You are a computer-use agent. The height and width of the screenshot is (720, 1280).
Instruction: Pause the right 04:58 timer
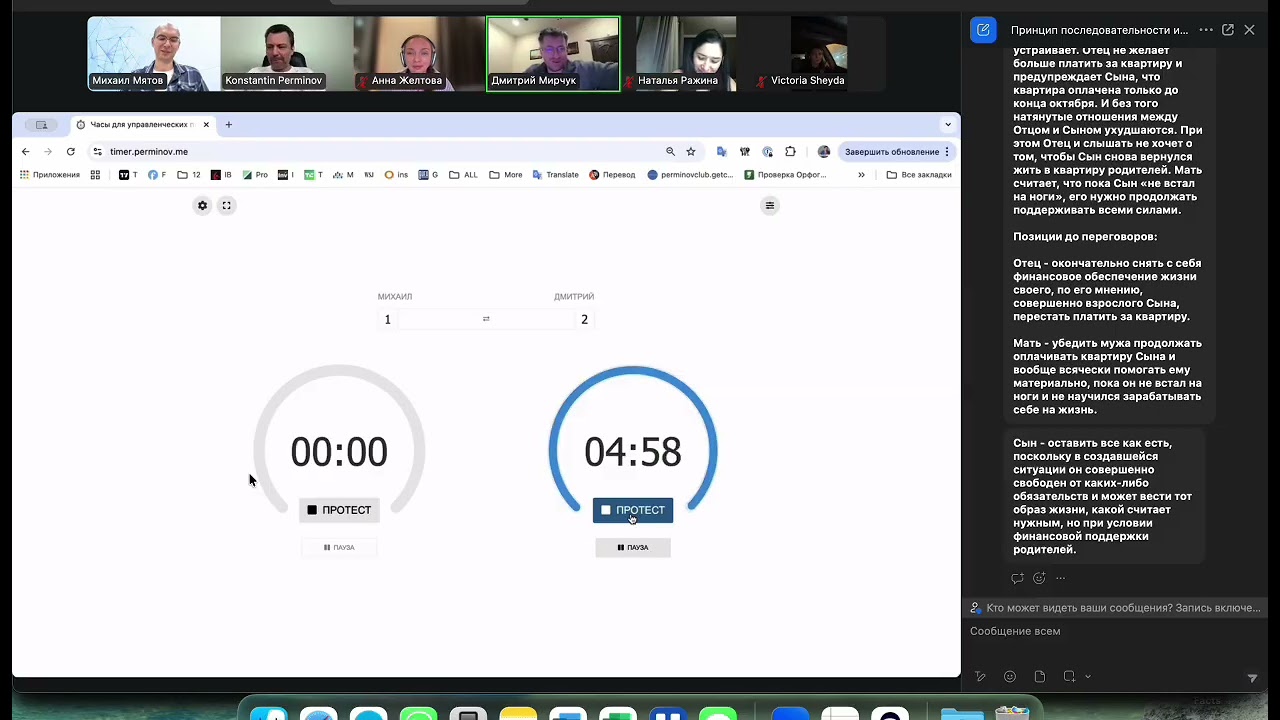click(633, 548)
